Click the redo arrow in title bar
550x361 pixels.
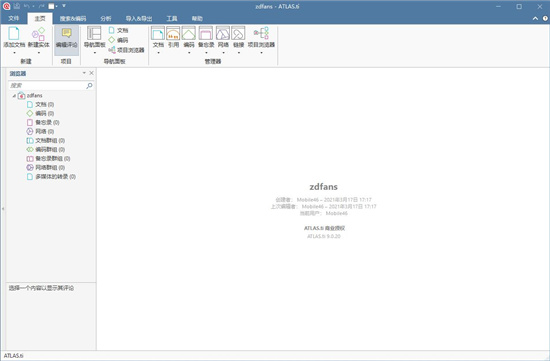pyautogui.click(x=41, y=6)
